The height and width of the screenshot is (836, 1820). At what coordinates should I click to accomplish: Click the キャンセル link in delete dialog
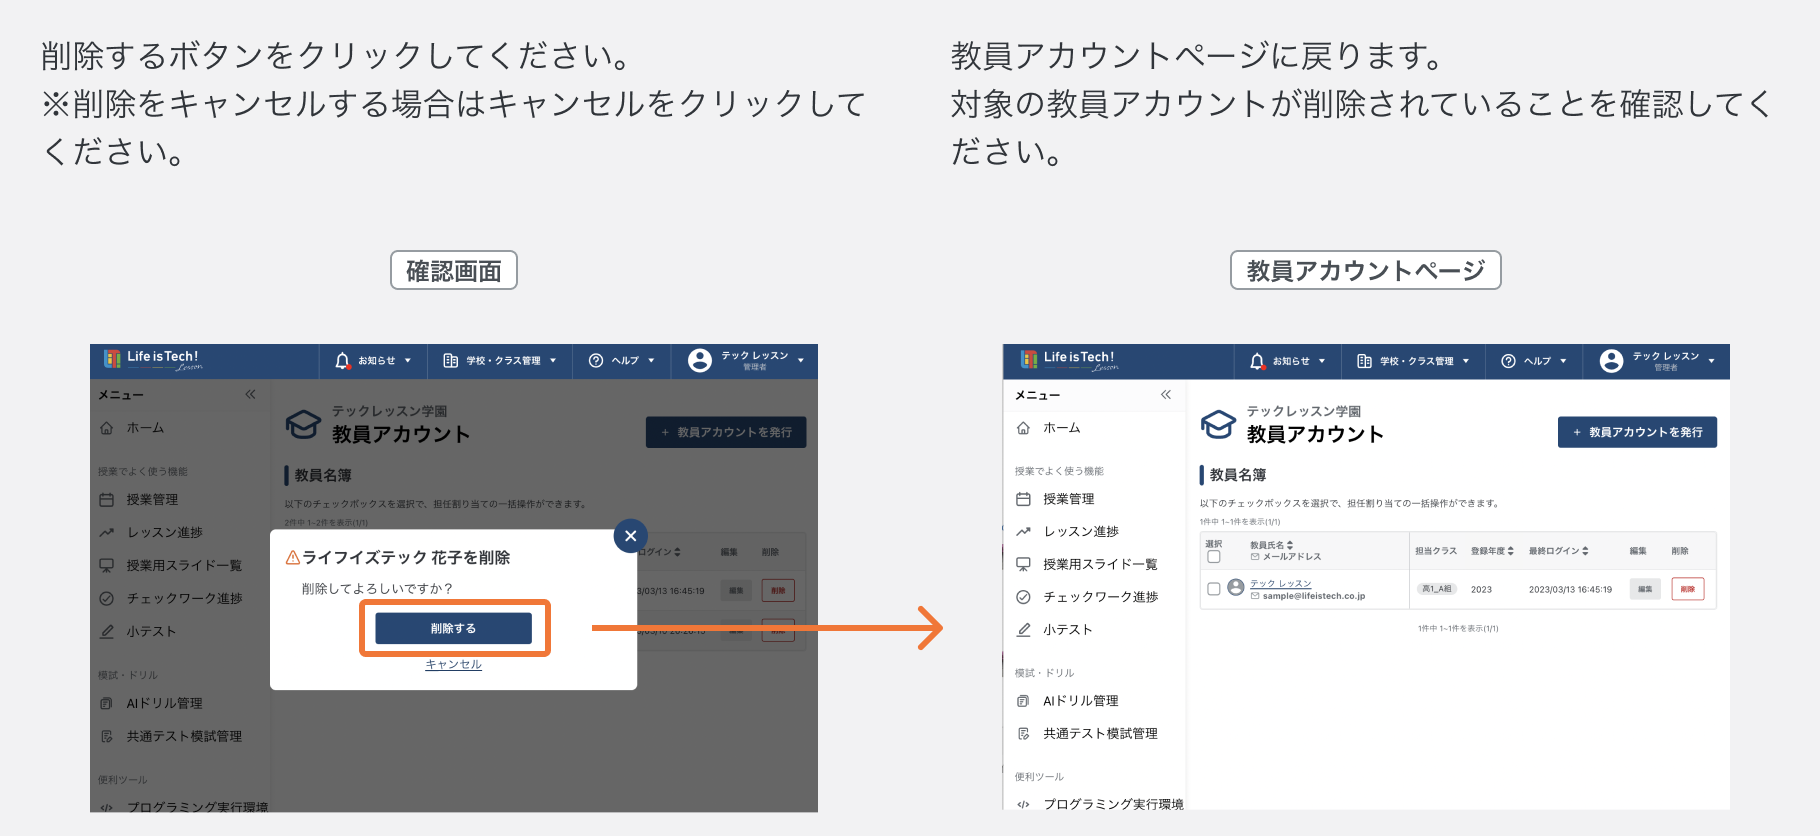(x=453, y=664)
